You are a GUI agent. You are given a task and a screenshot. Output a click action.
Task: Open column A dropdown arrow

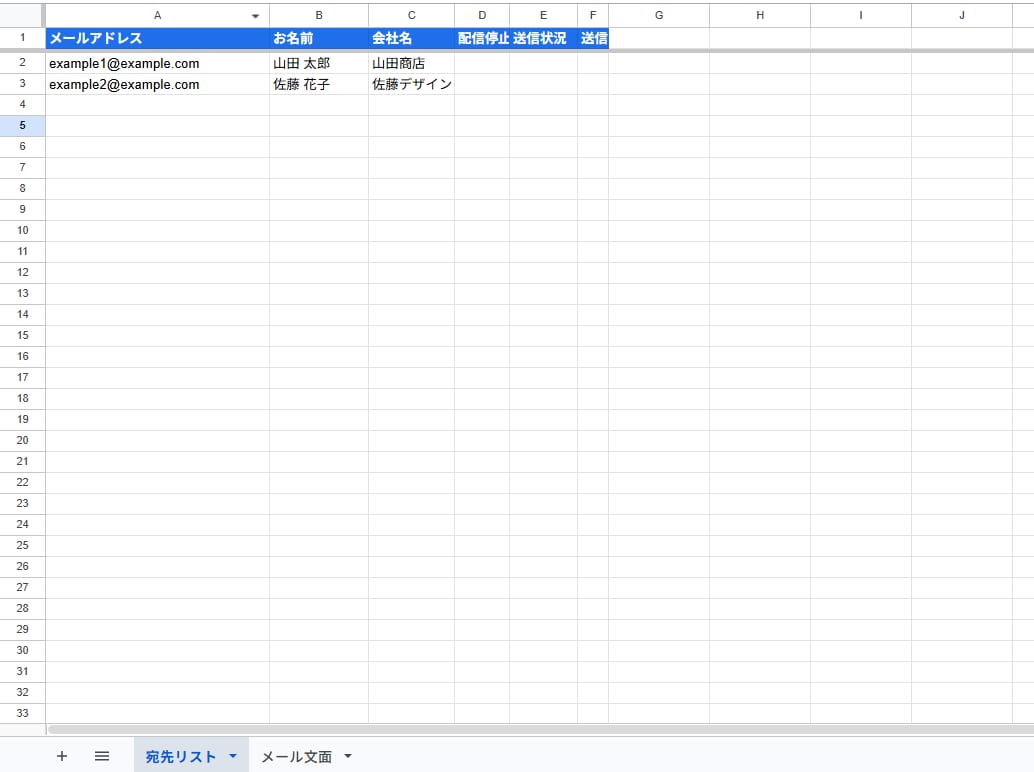(255, 16)
